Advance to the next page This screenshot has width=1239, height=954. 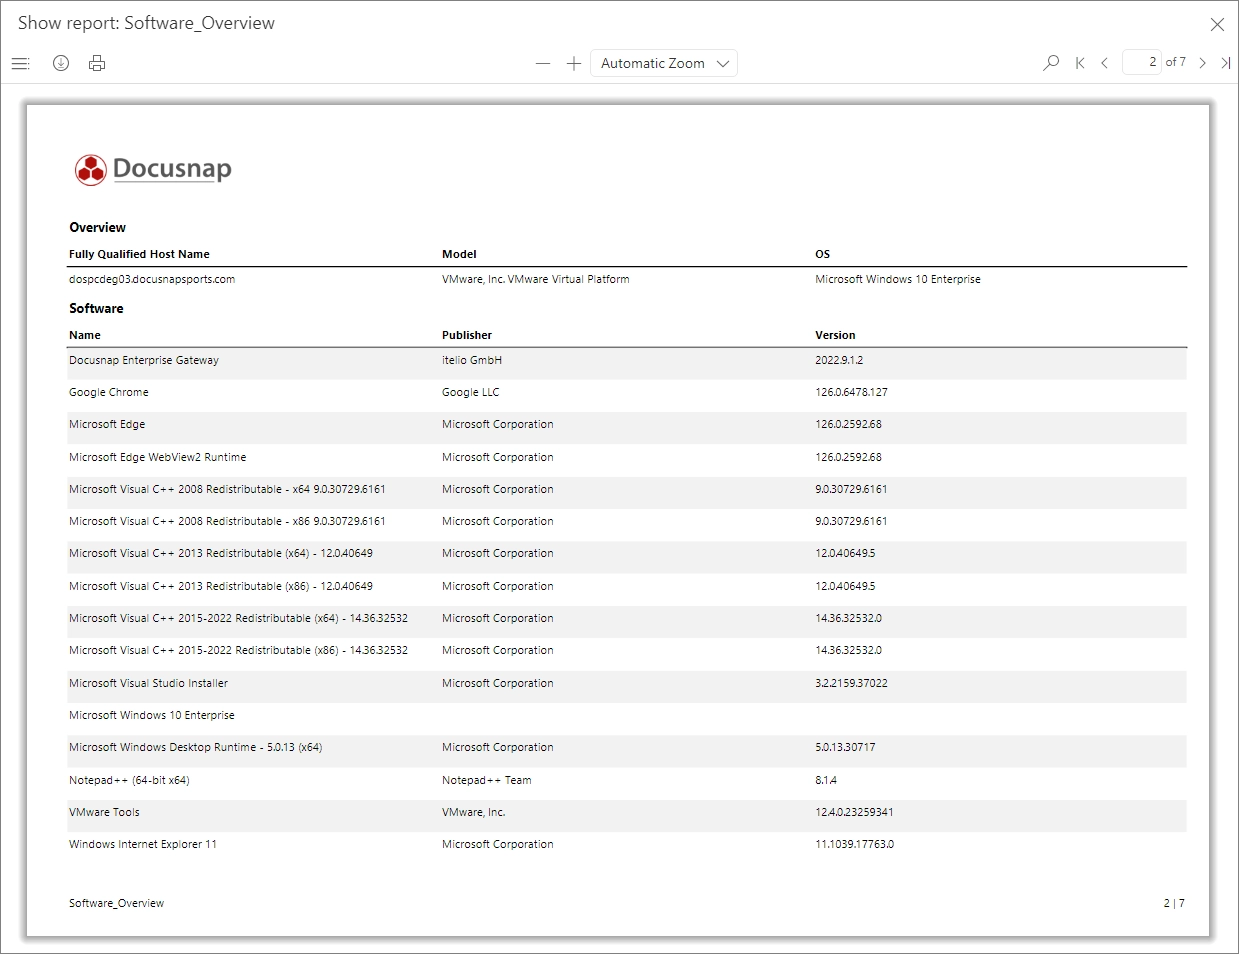pyautogui.click(x=1203, y=62)
